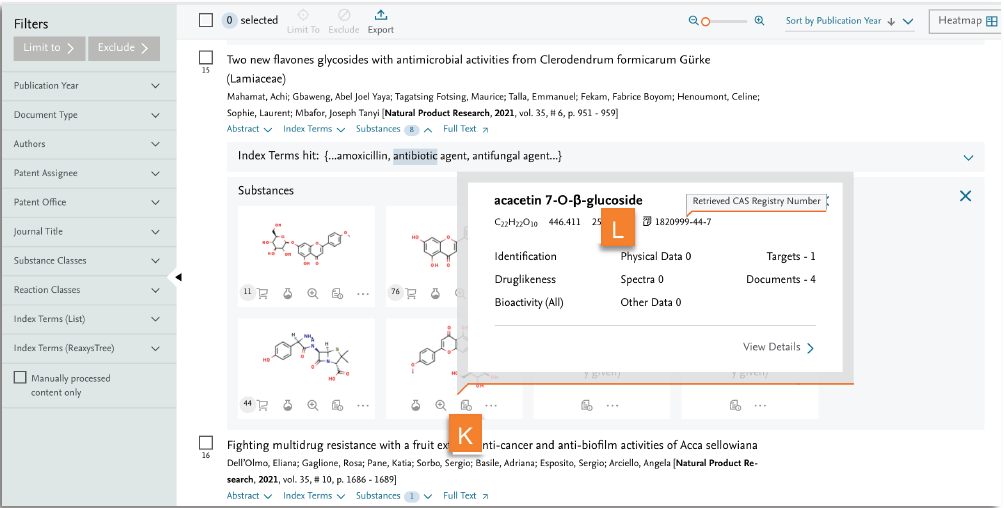Click View Details in the substance popup
The height and width of the screenshot is (508, 1004).
pos(778,347)
